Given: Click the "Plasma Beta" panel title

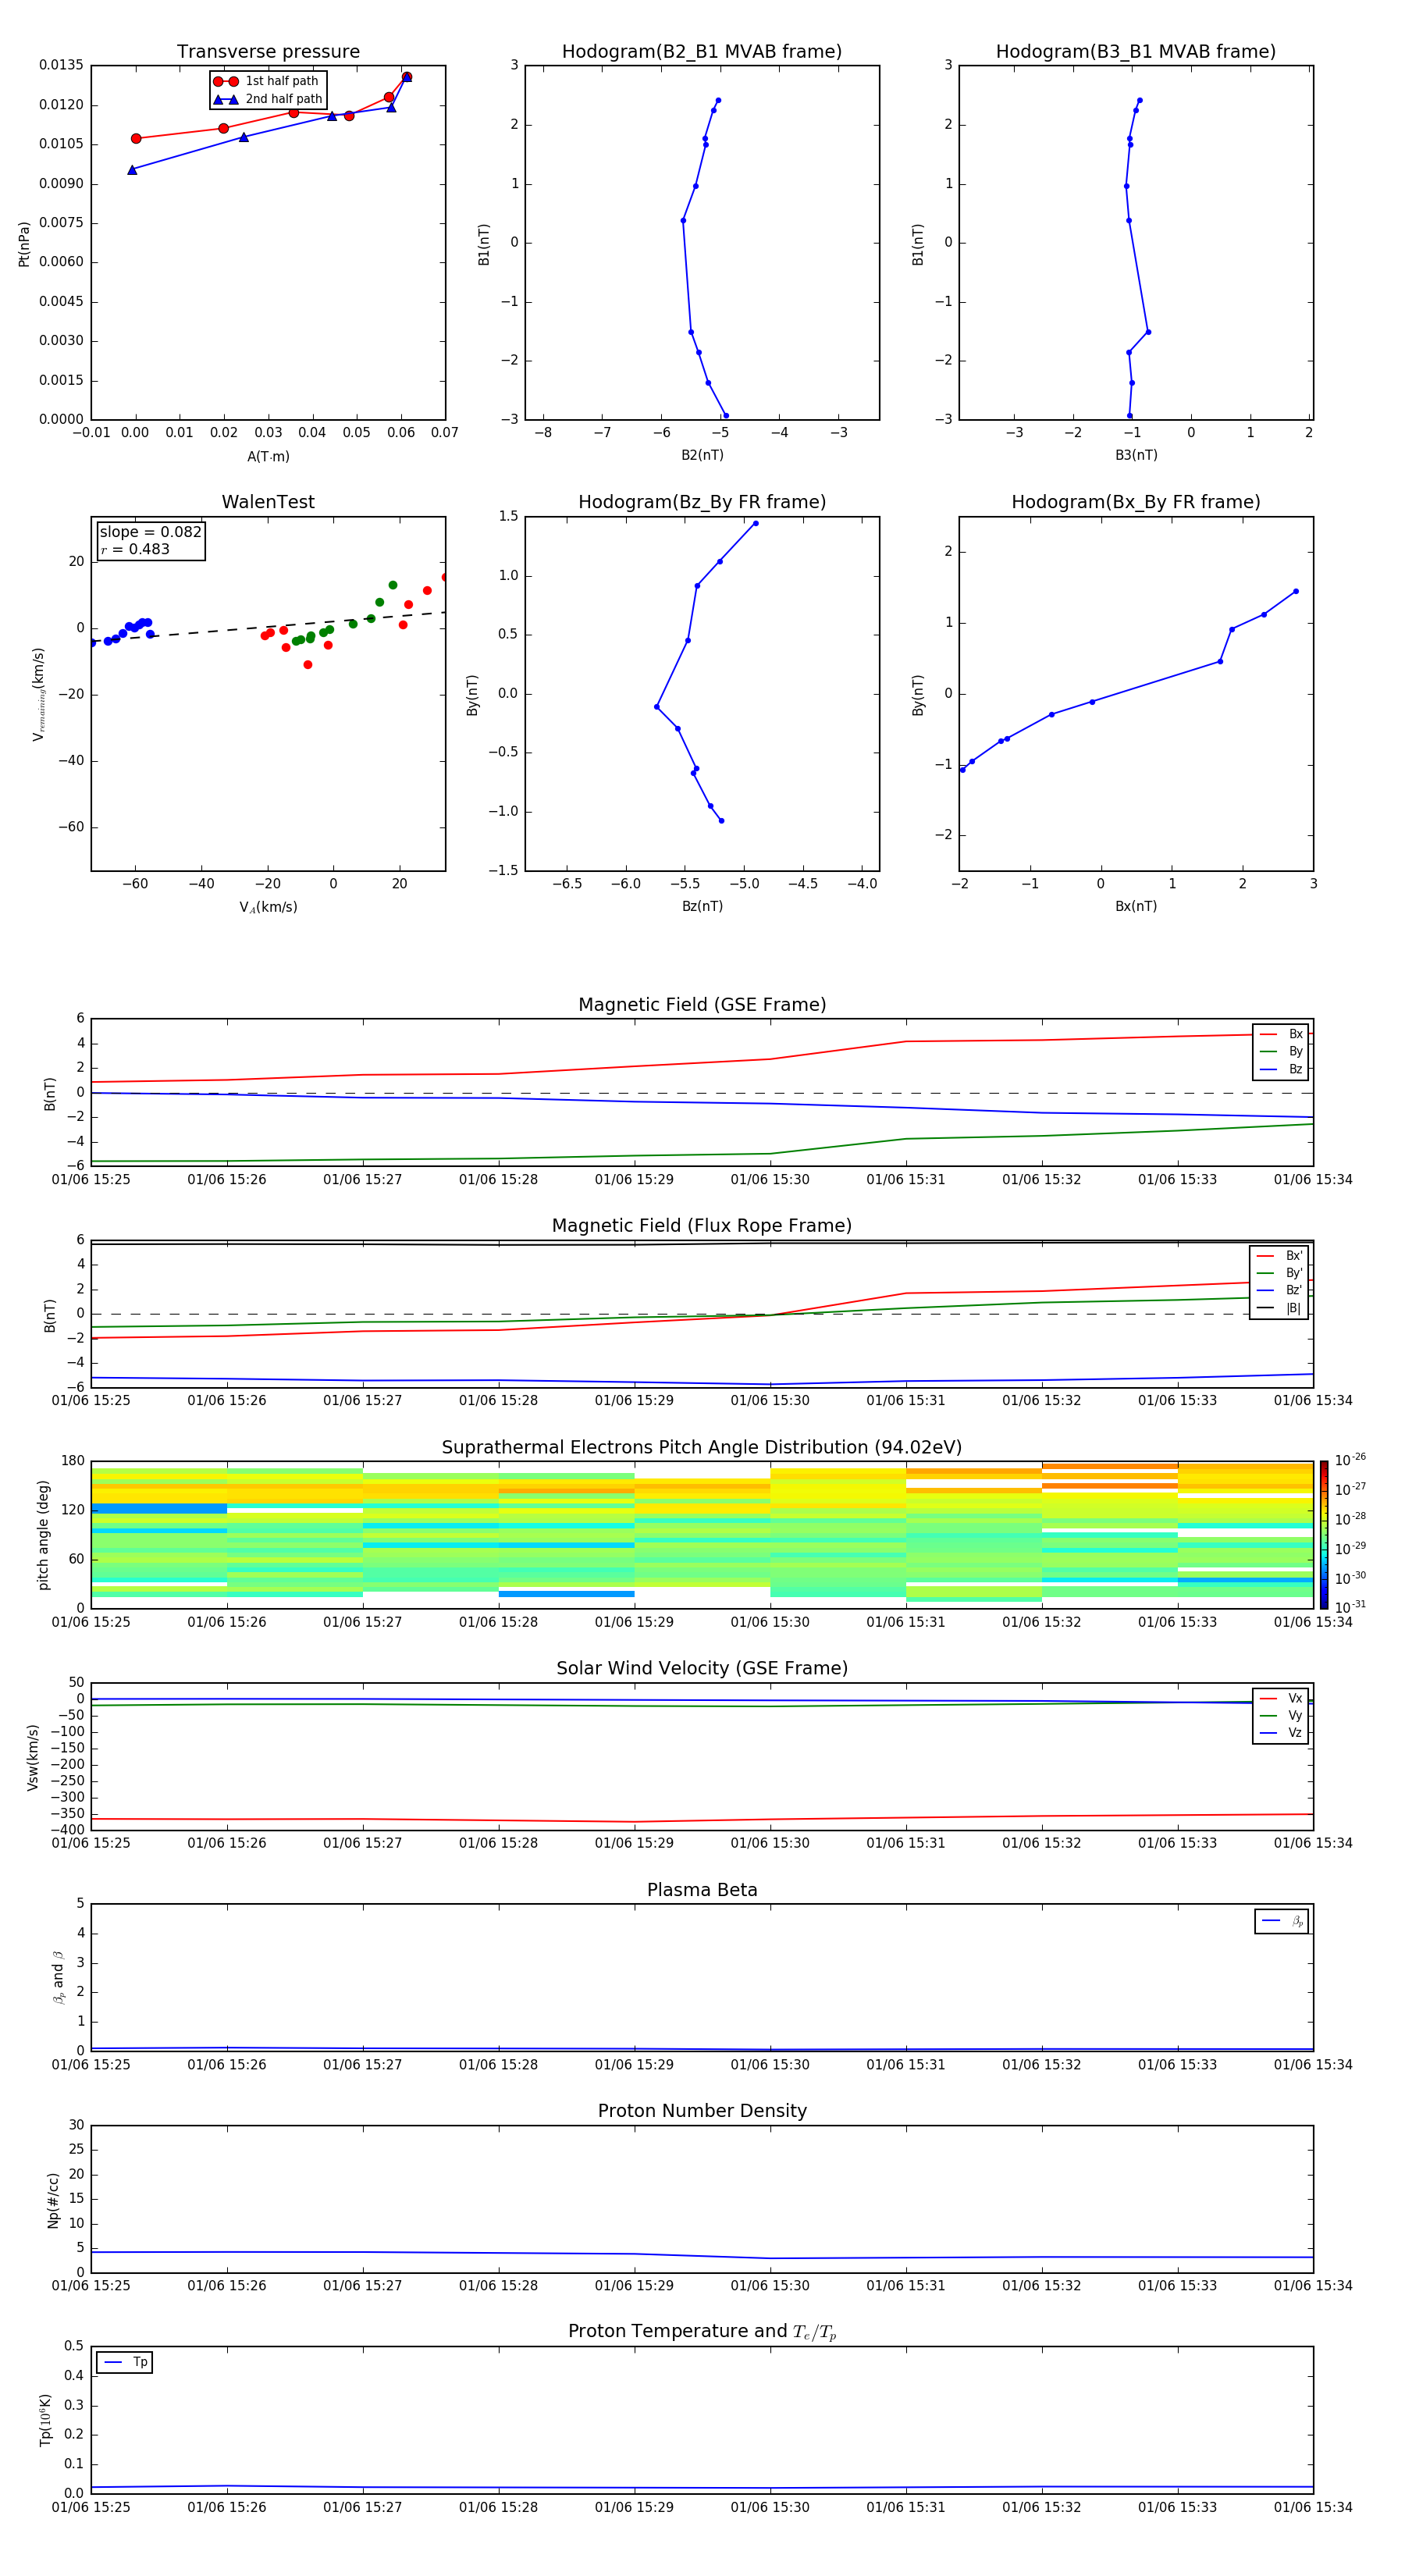Looking at the screenshot, I should [x=702, y=1891].
